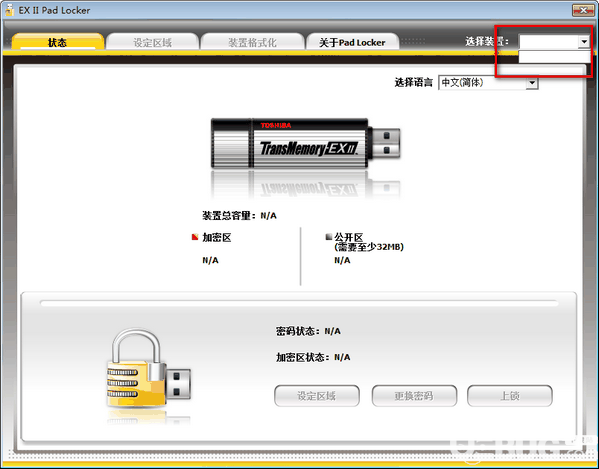Open the 选择语言 language dropdown
This screenshot has height=469, width=599.
(488, 82)
